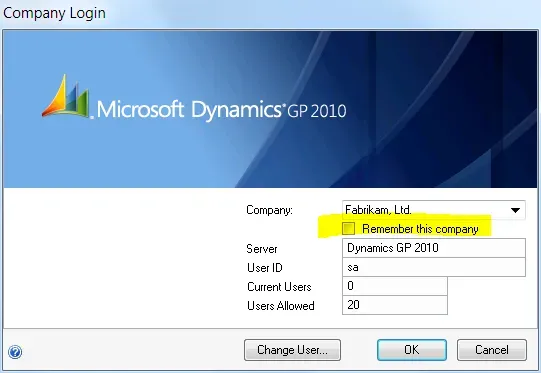The image size is (541, 373).
Task: Dismiss the dialog with Cancel
Action: click(492, 350)
